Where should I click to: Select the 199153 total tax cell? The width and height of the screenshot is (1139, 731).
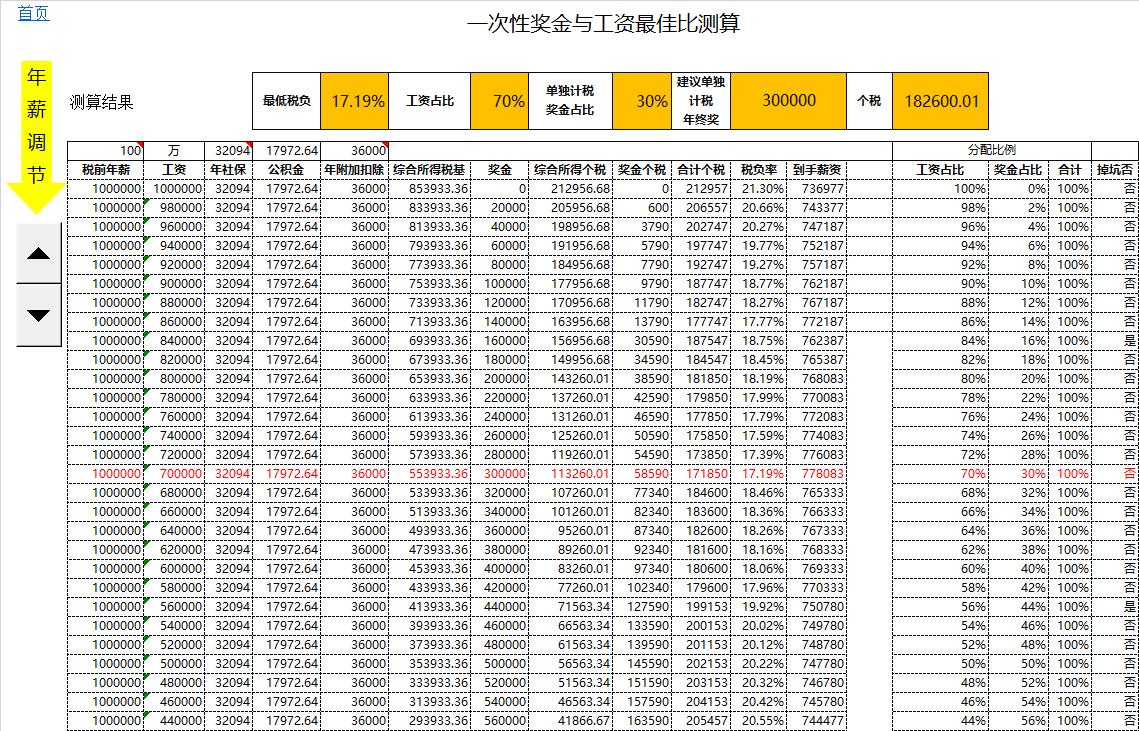point(701,607)
